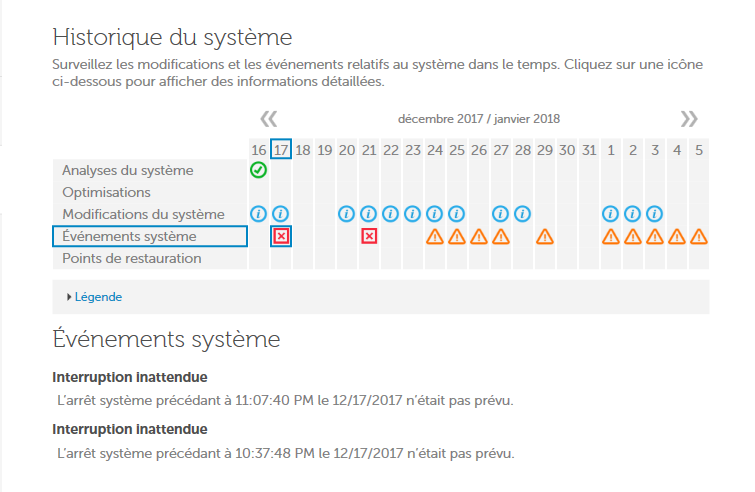755x492 pixels.
Task: Click the red error icon on day 21
Action: 369,236
